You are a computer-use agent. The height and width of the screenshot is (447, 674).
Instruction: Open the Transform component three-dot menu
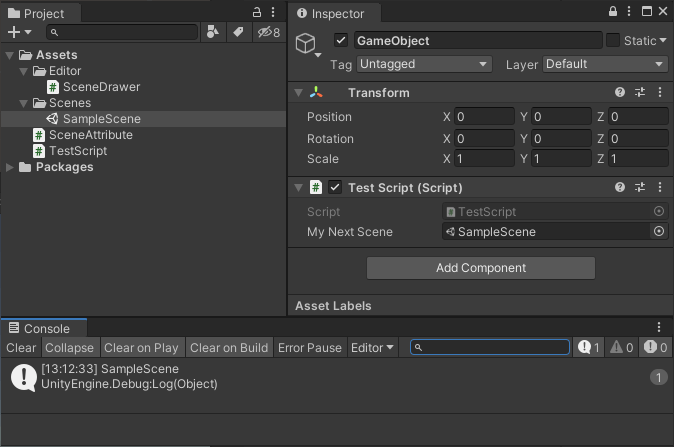pos(660,92)
